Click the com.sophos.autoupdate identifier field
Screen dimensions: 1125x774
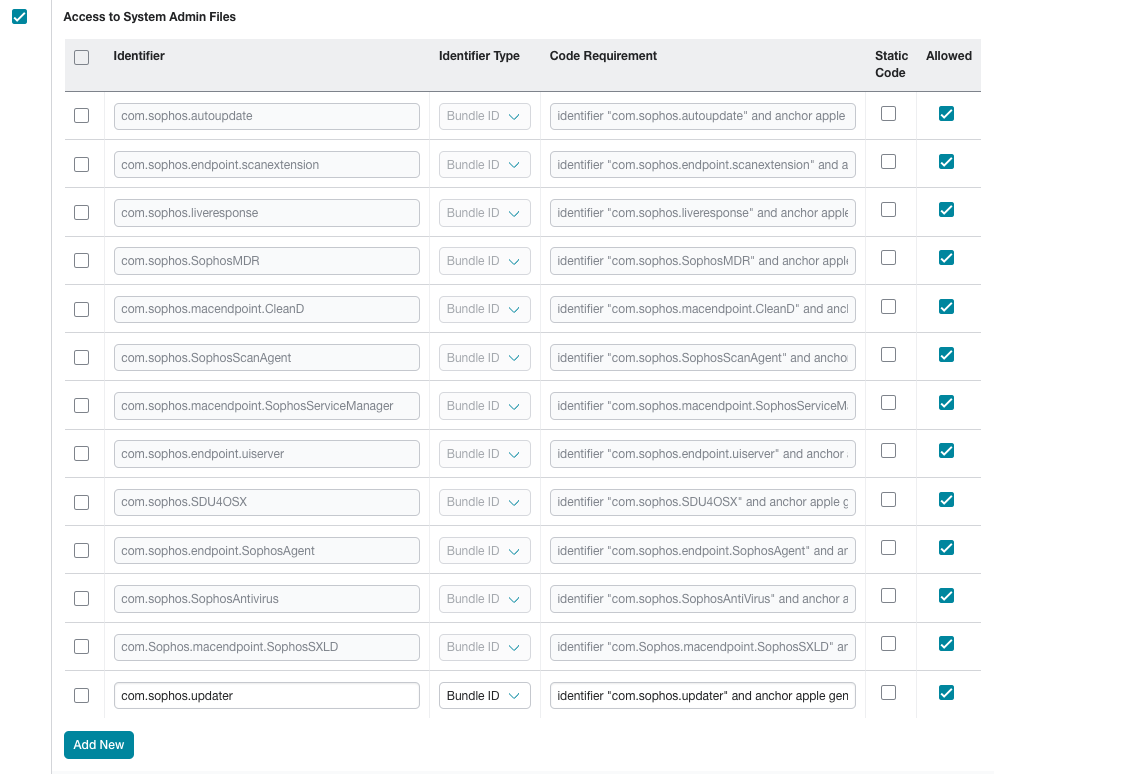click(x=267, y=116)
